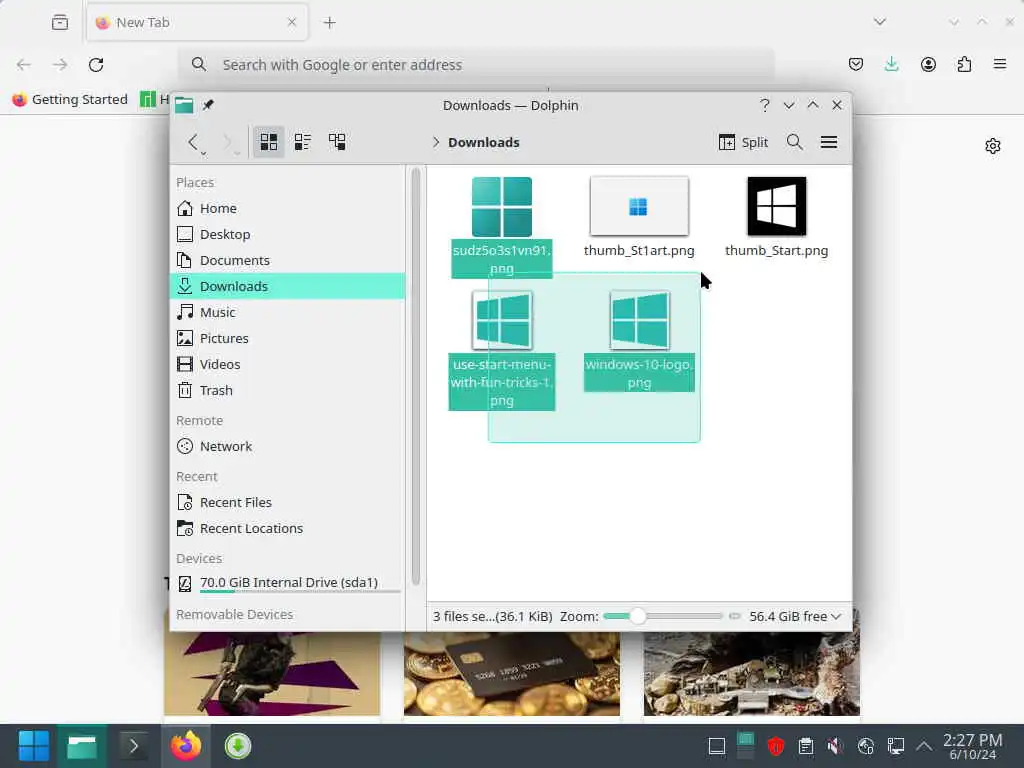The image size is (1024, 768).
Task: Open Firefox Pocket save icon
Action: (856, 64)
